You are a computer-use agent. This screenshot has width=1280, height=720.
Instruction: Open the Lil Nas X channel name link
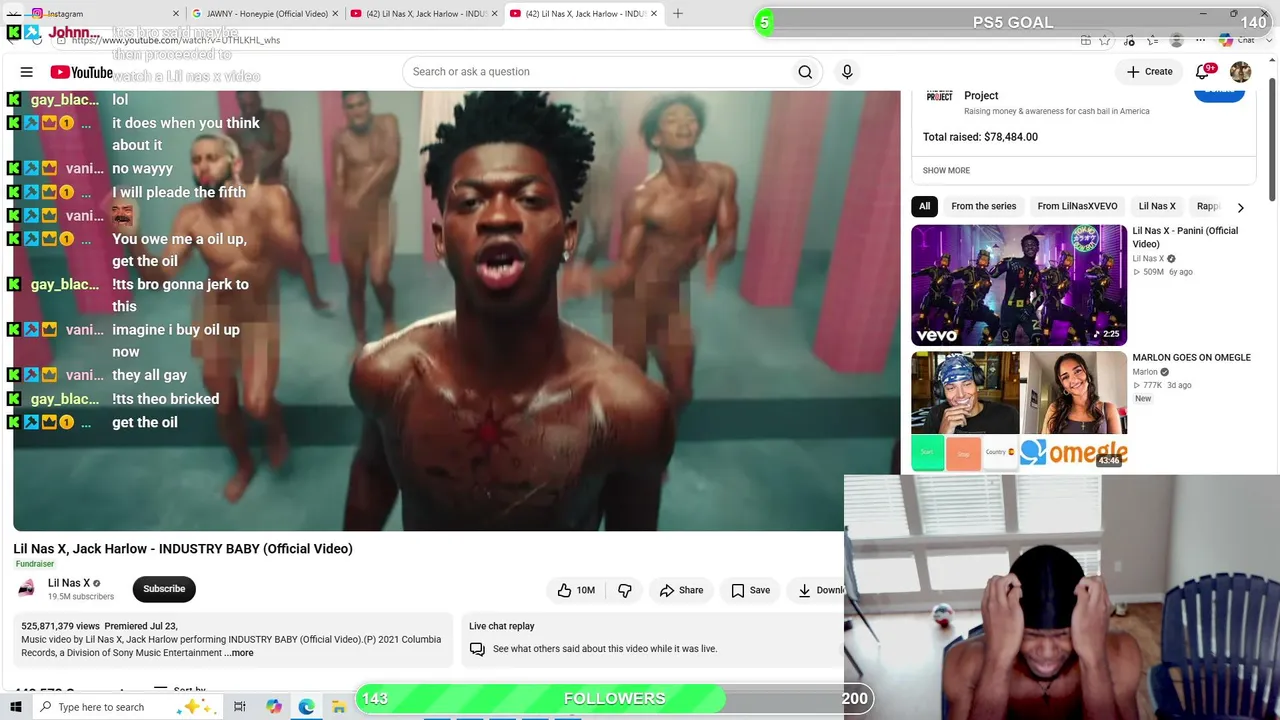[69, 583]
